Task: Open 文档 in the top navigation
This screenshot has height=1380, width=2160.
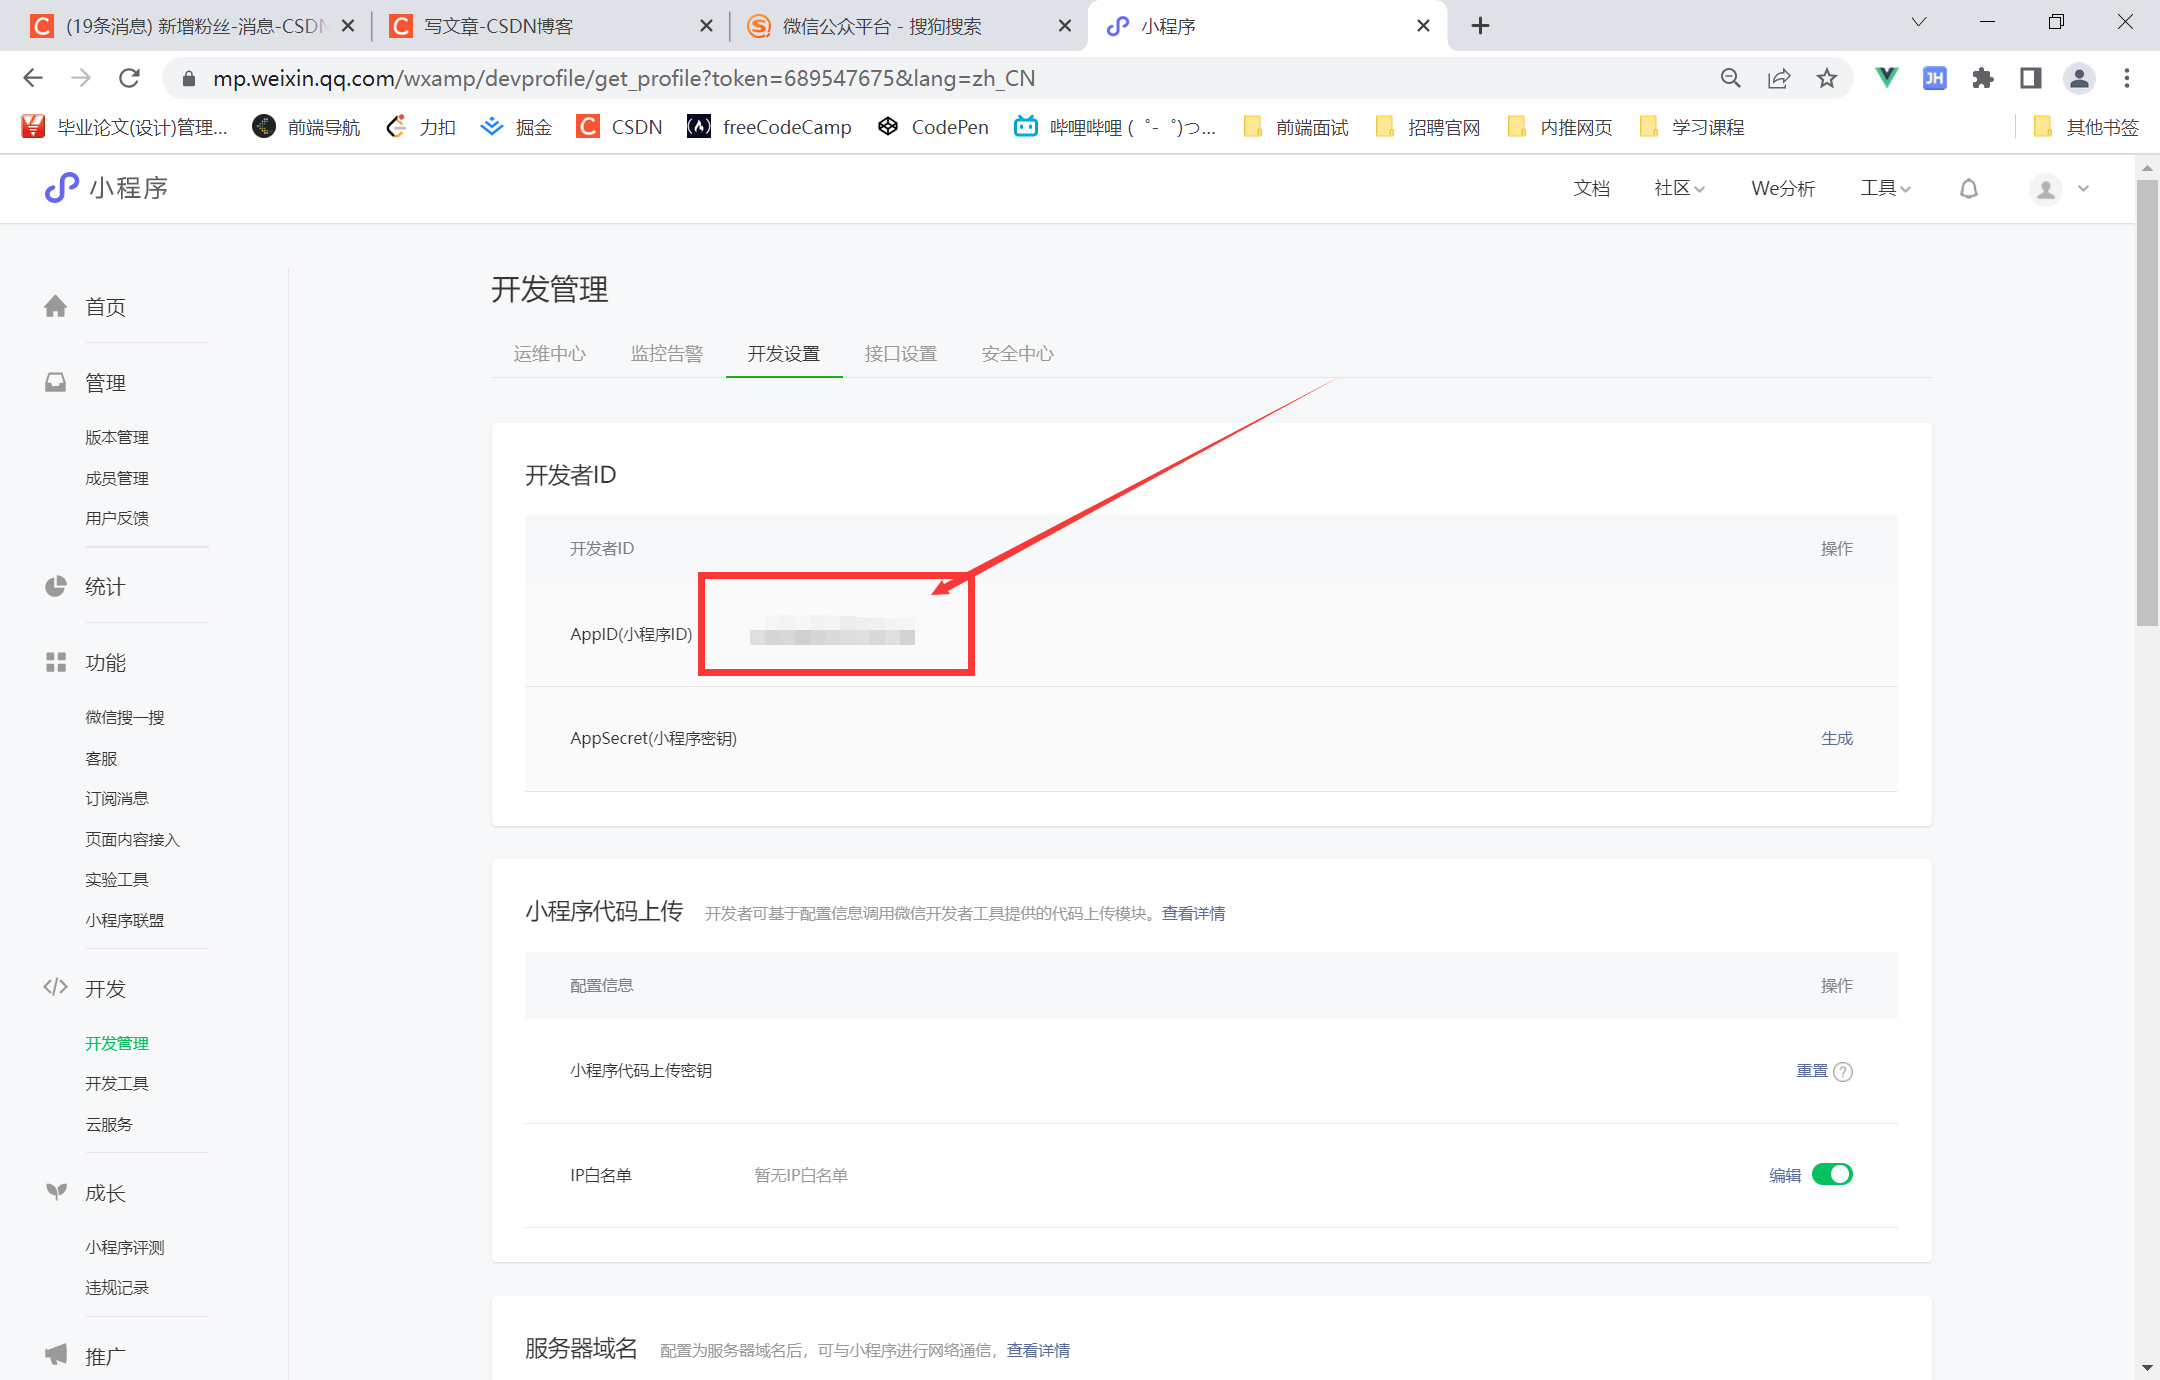Action: [1592, 188]
